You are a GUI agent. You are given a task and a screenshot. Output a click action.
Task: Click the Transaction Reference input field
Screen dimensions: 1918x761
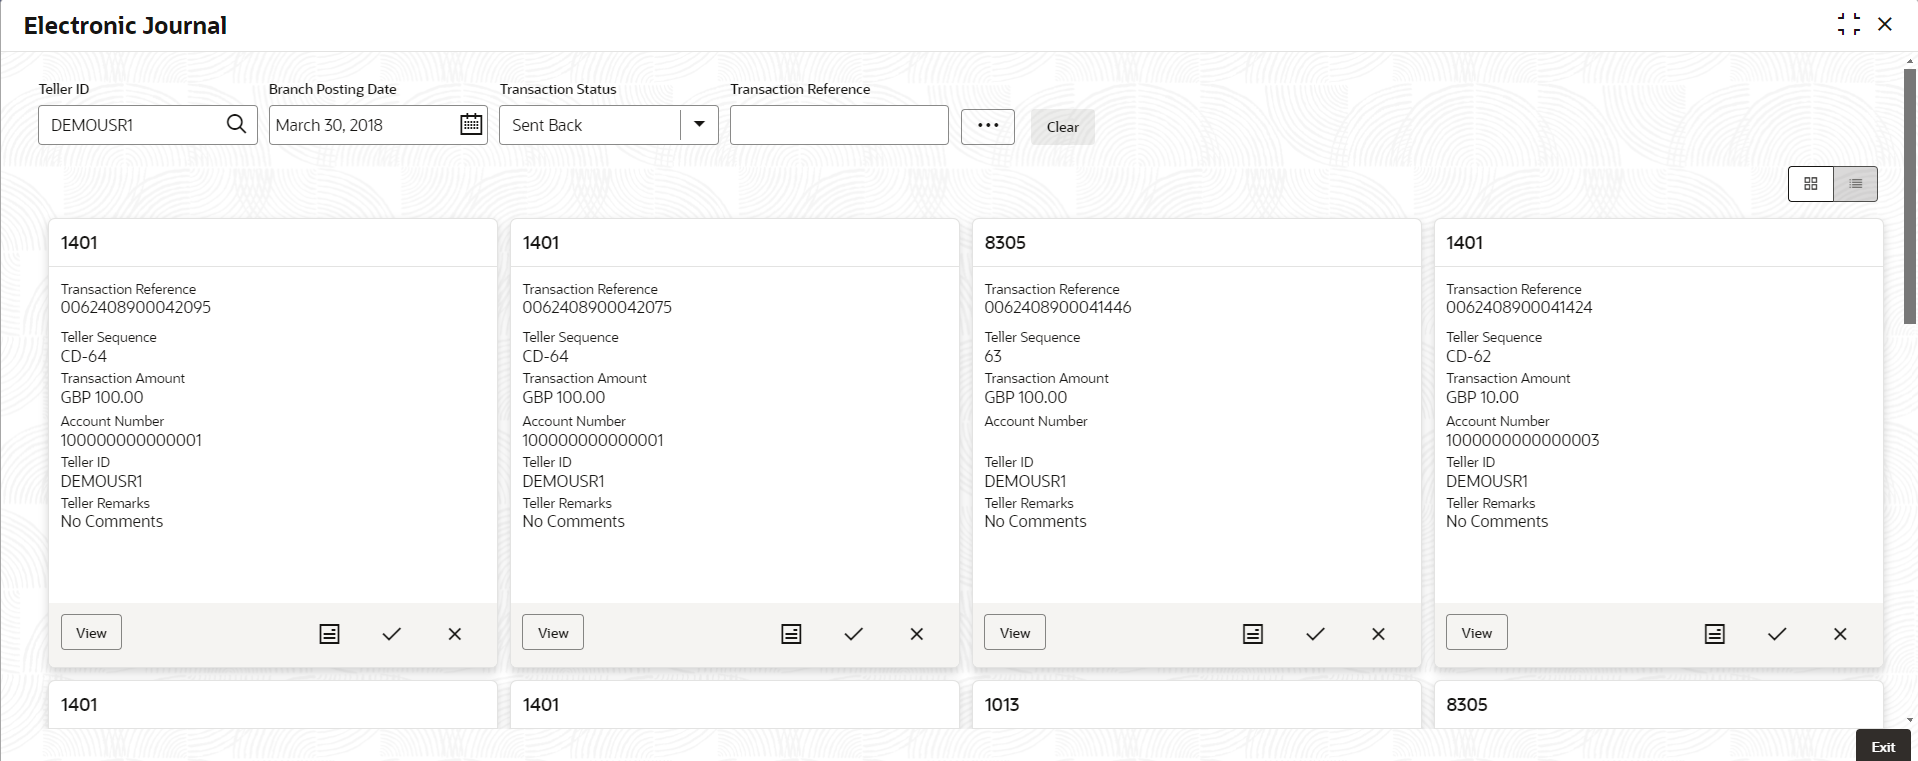838,125
